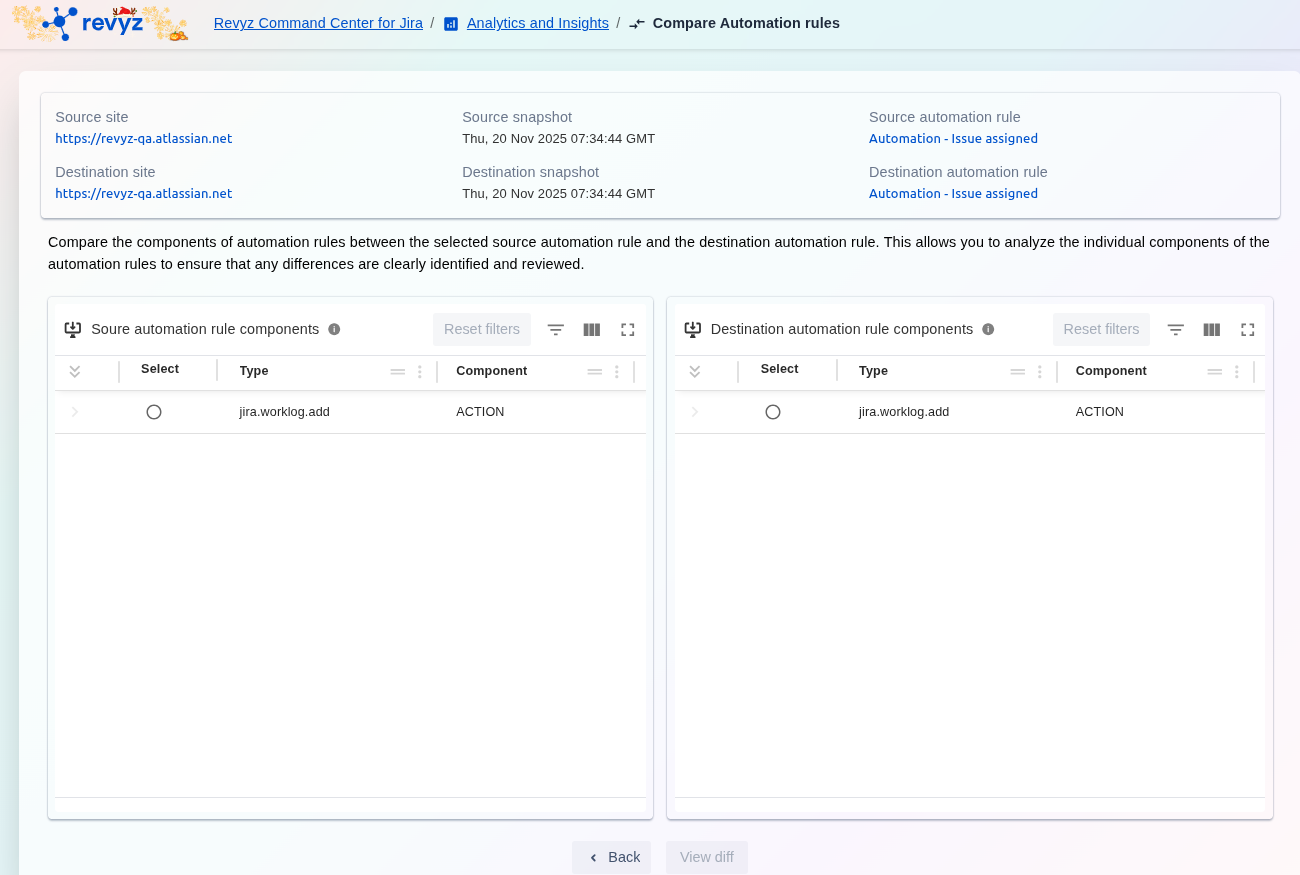Open Analytics and Insights breadcrumb link
Image resolution: width=1300 pixels, height=875 pixels.
pos(537,23)
